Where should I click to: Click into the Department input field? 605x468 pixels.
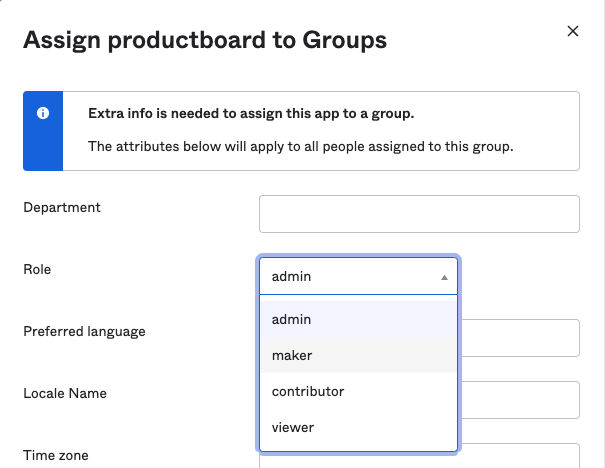click(419, 214)
